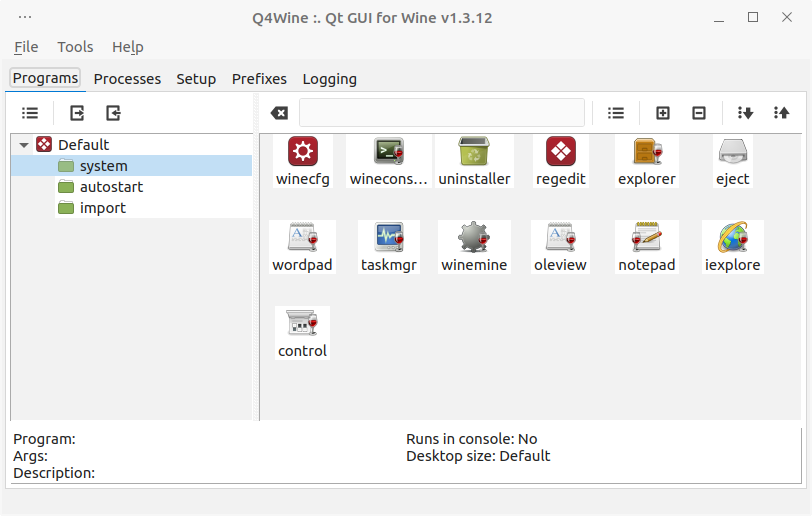Open the Prefixes tab

coord(259,79)
